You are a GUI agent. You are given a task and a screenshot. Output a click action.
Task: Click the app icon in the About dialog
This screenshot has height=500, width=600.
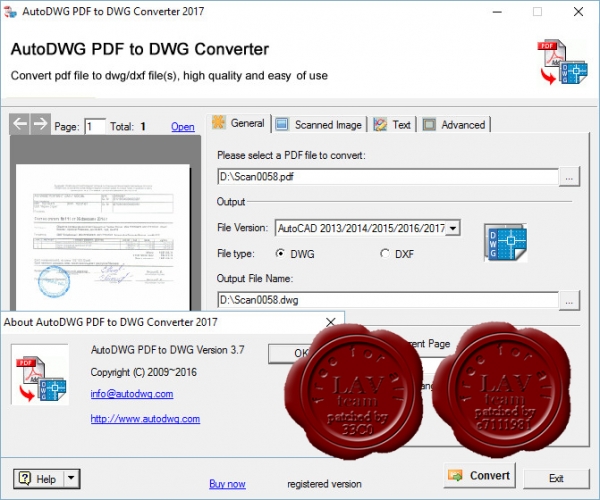(40, 374)
